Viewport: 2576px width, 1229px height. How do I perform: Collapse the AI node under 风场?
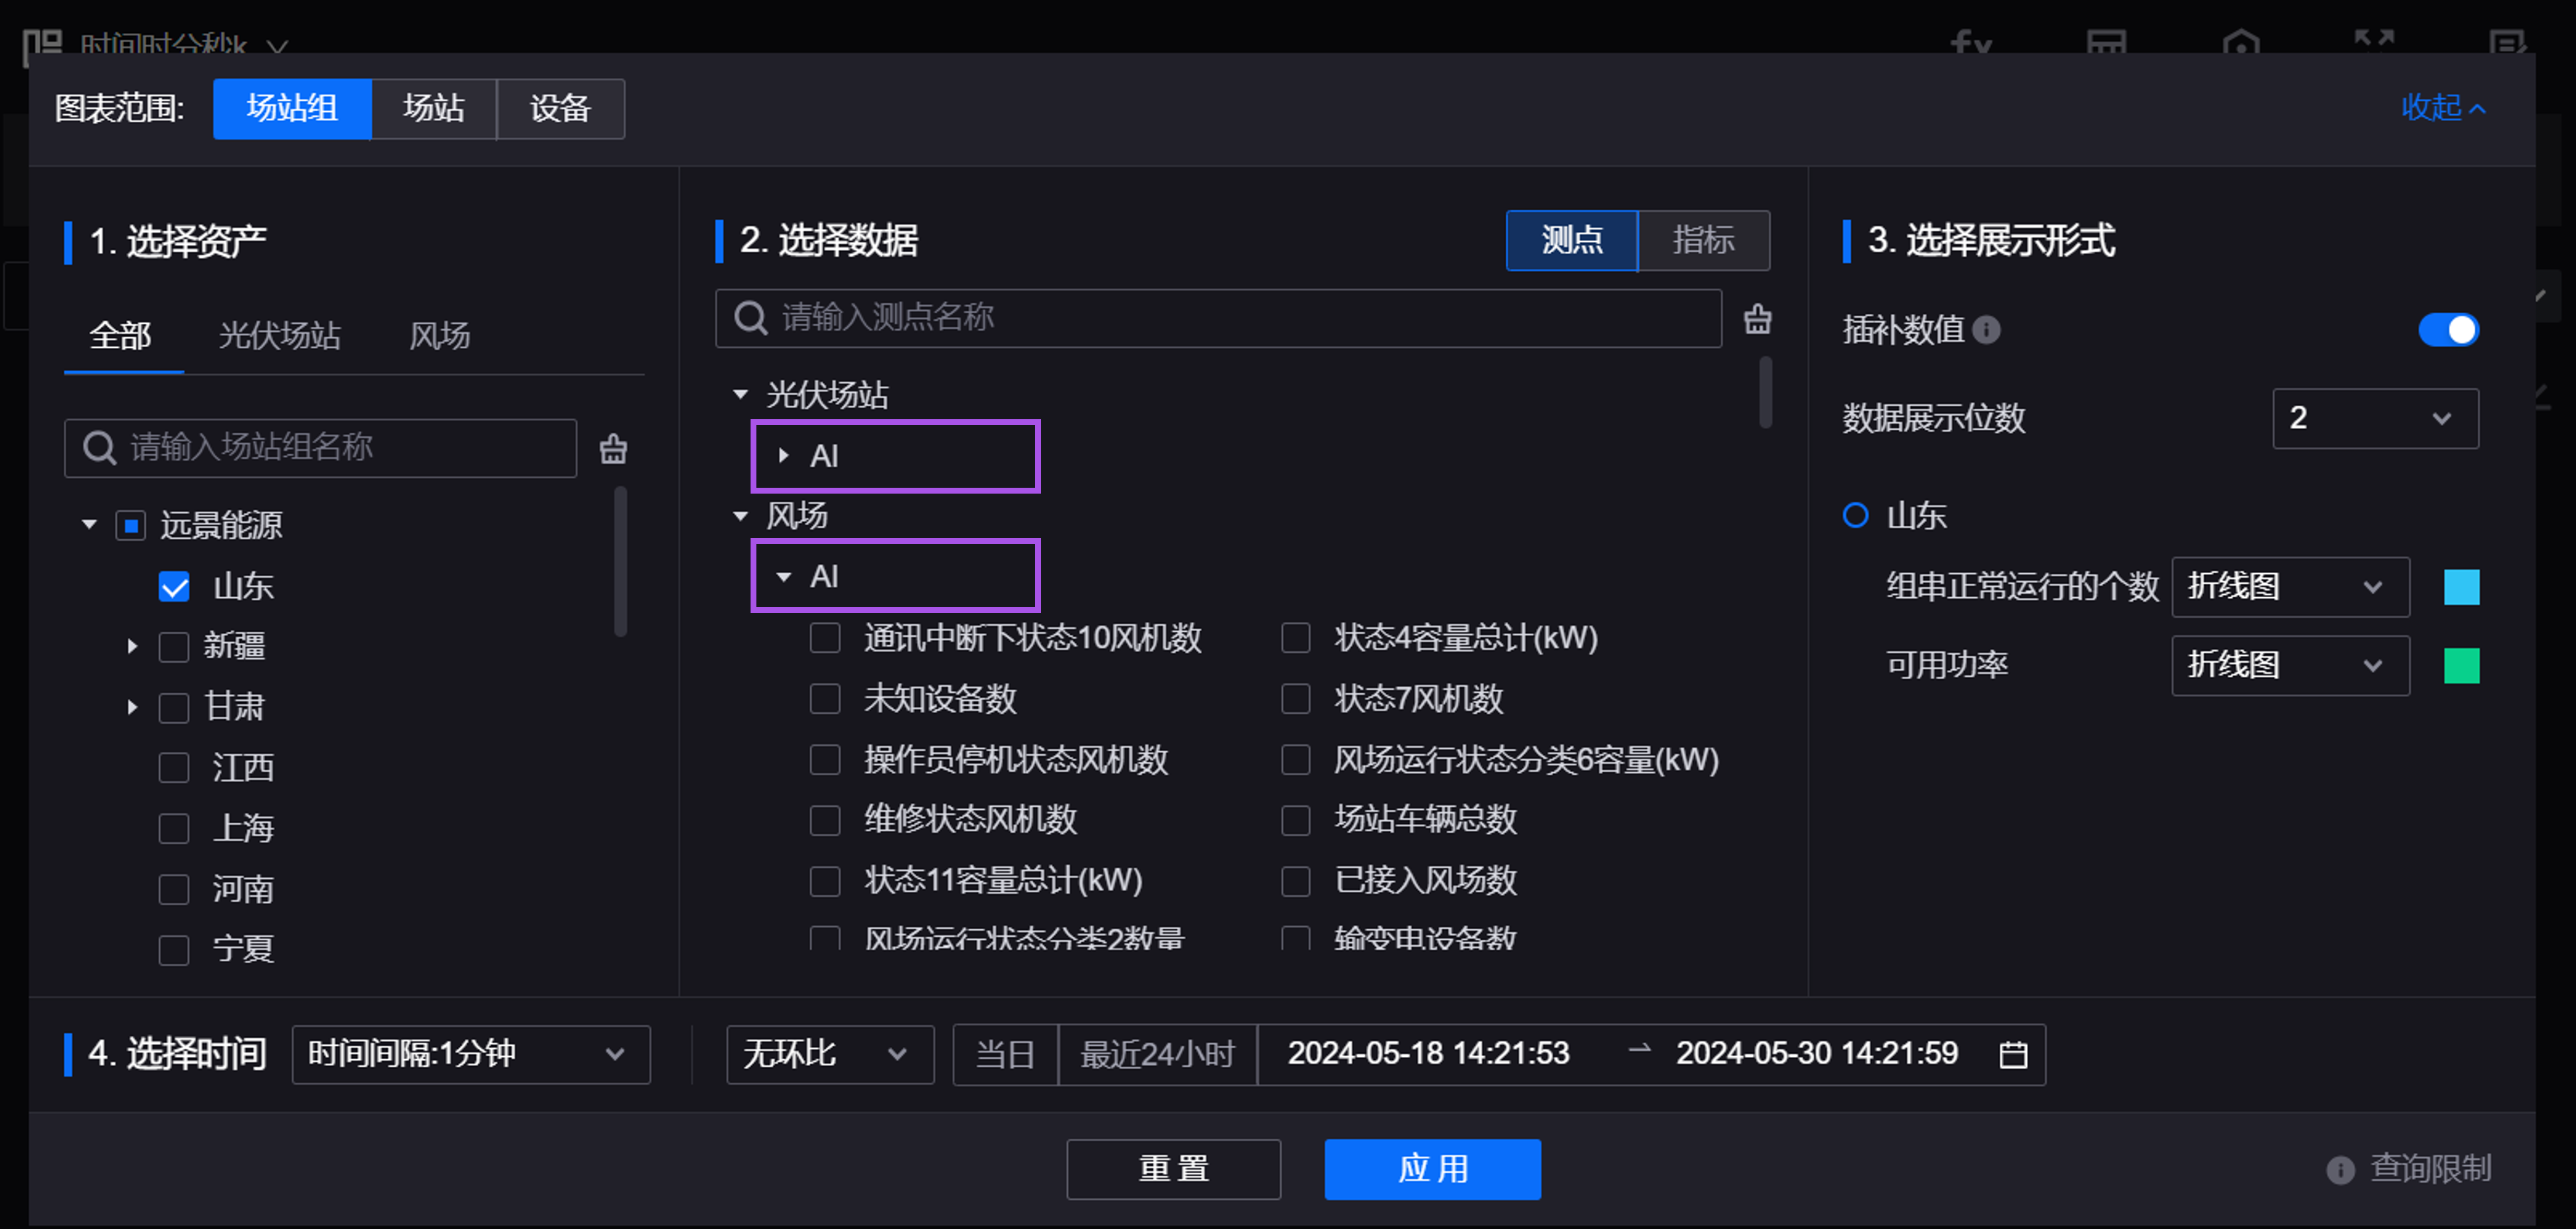click(x=783, y=576)
